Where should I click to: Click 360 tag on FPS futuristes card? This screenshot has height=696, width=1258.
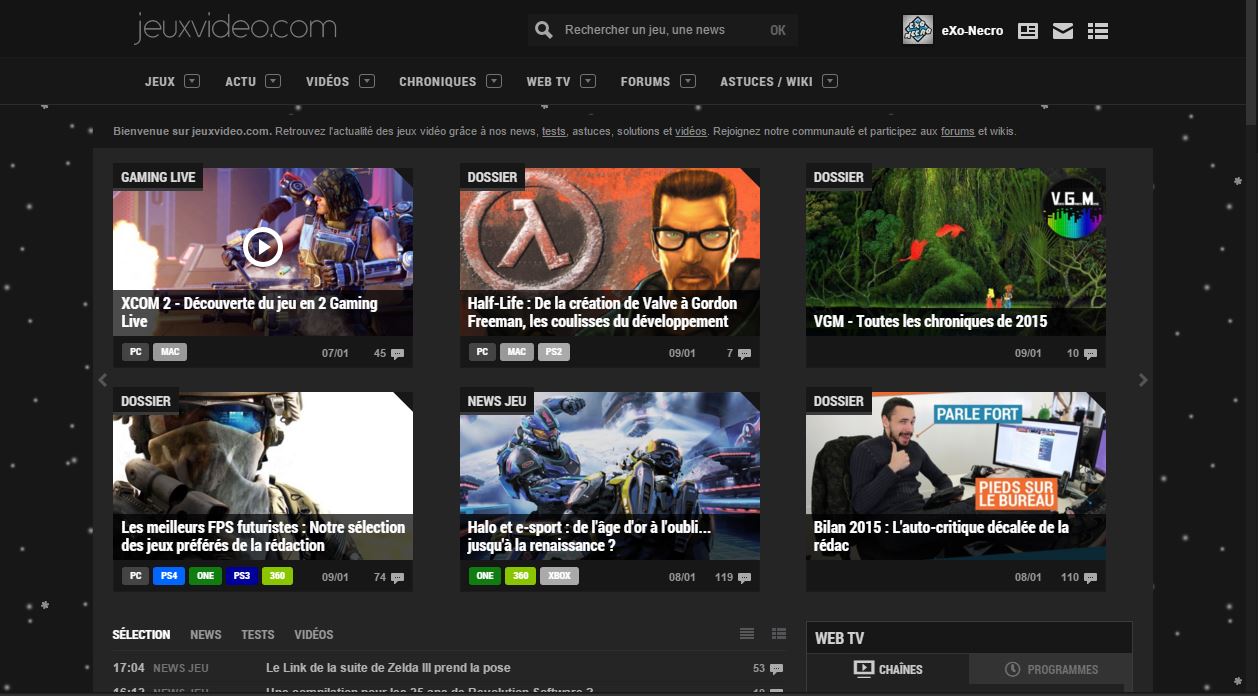(x=277, y=576)
